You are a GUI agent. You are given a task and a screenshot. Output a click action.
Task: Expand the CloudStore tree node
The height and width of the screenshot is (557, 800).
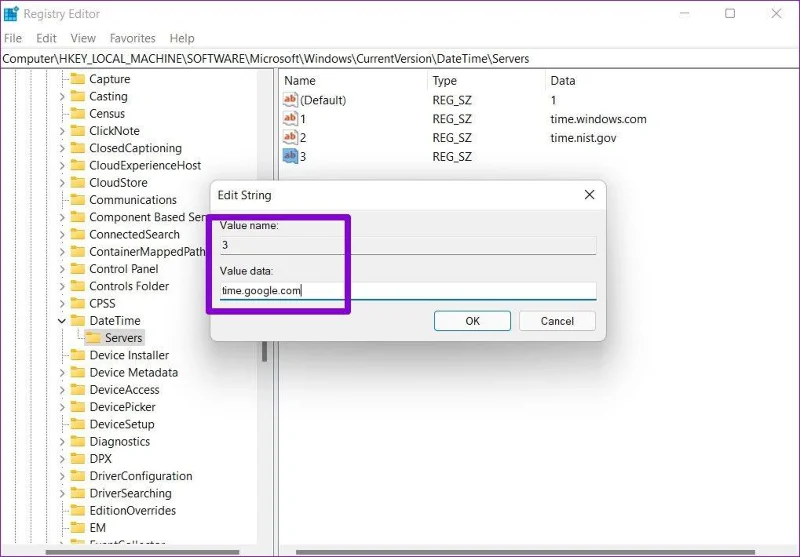(x=62, y=183)
